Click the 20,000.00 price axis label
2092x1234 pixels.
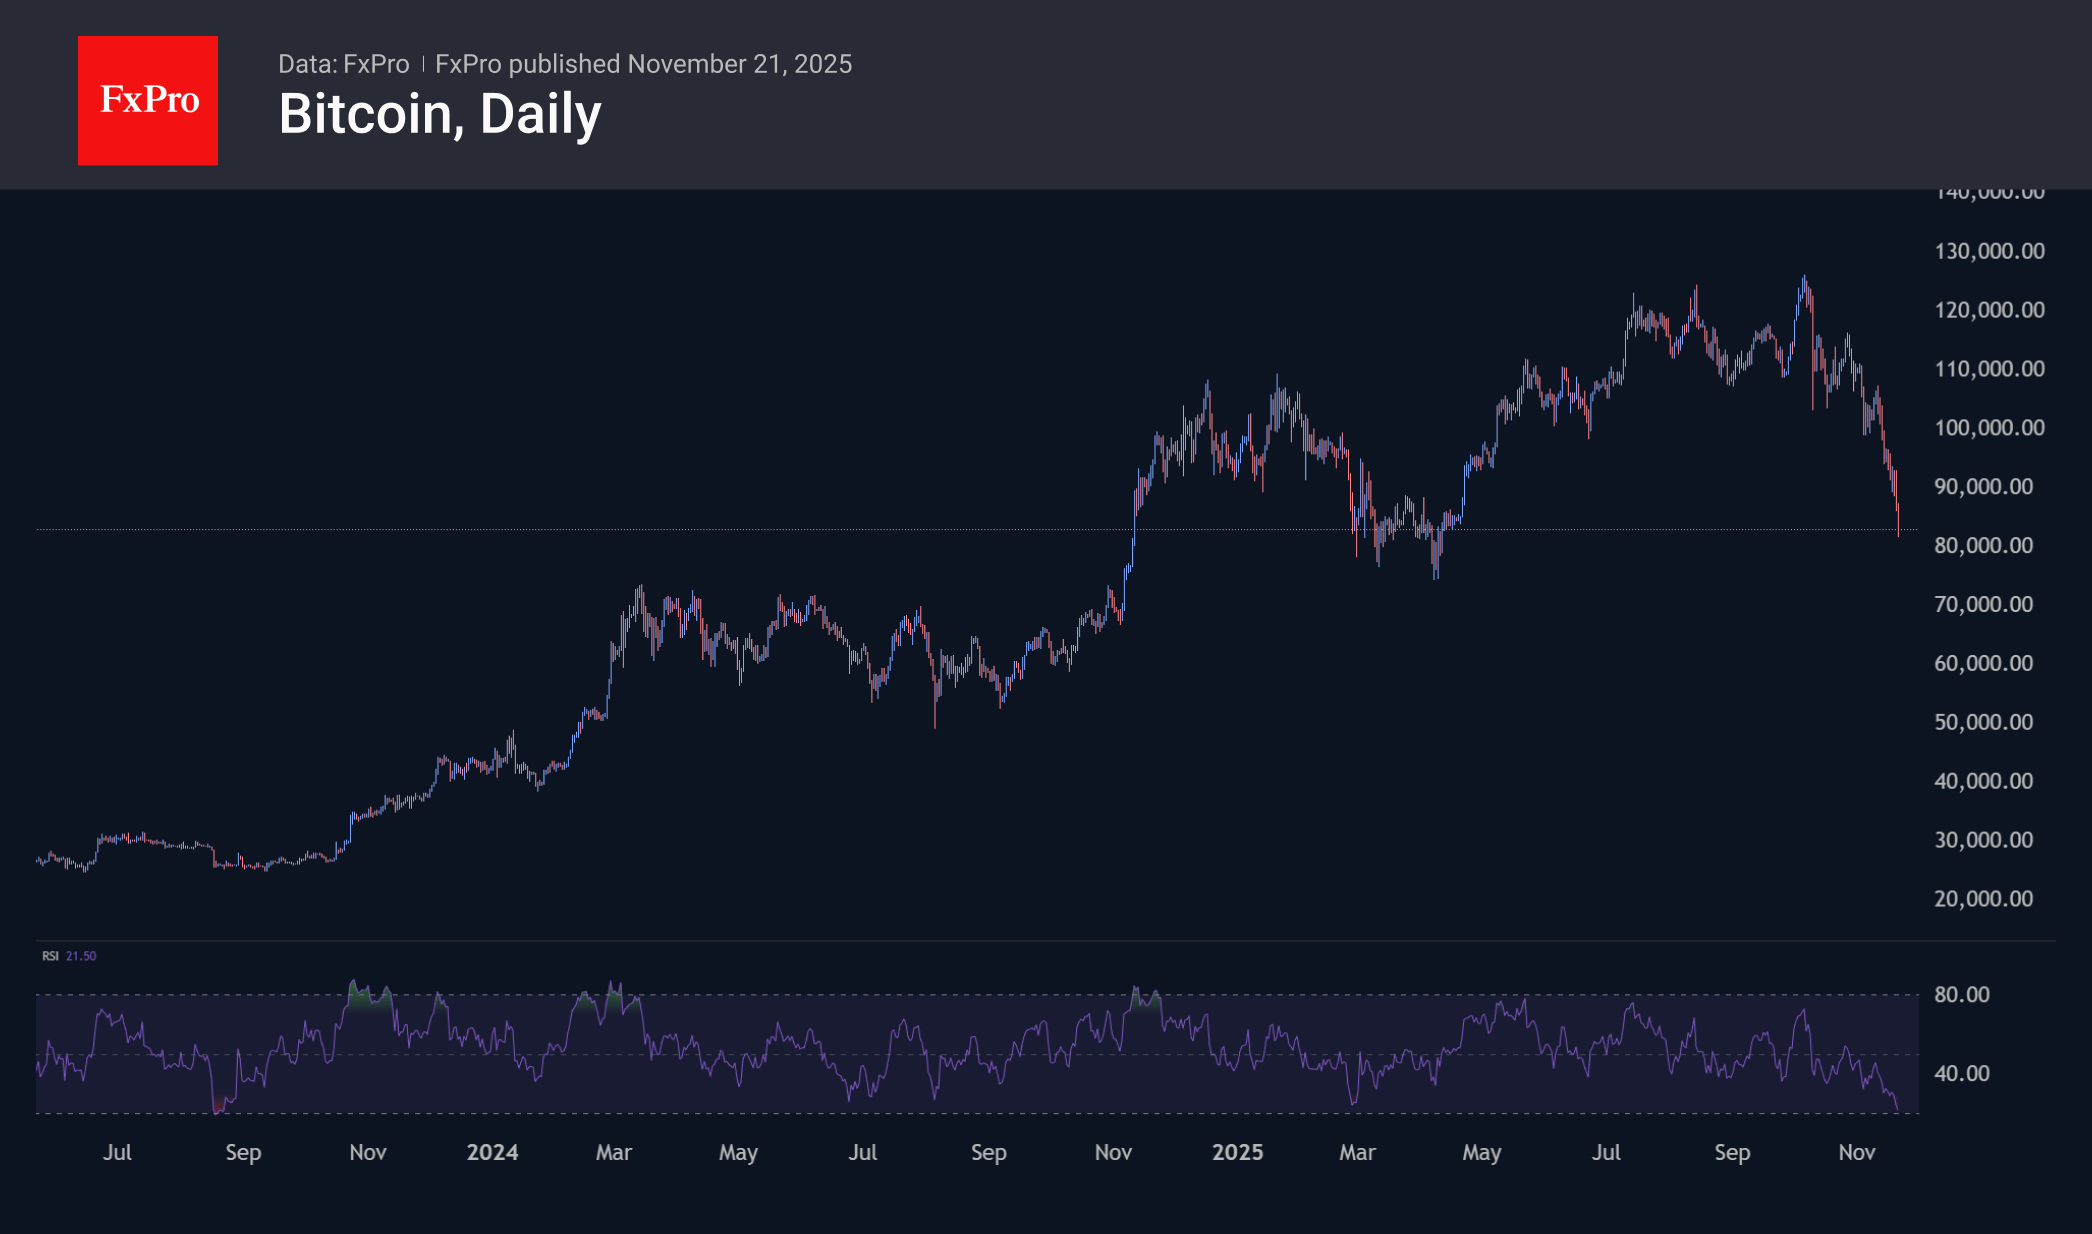(1983, 899)
